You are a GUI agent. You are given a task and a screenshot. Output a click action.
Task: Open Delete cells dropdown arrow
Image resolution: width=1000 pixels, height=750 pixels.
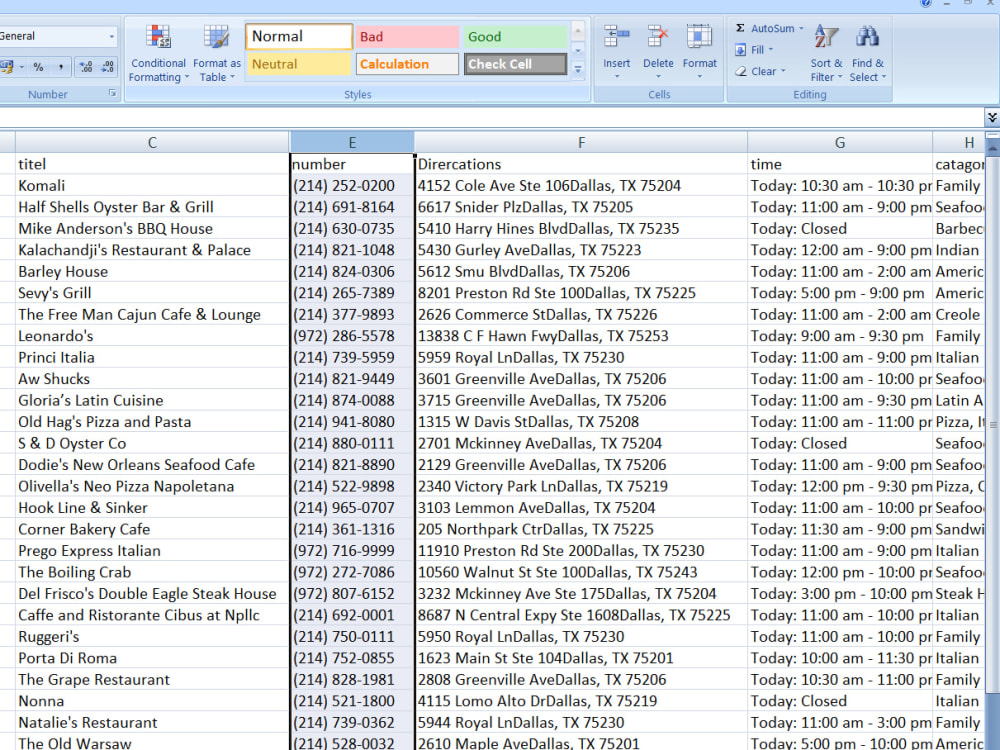pyautogui.click(x=658, y=77)
